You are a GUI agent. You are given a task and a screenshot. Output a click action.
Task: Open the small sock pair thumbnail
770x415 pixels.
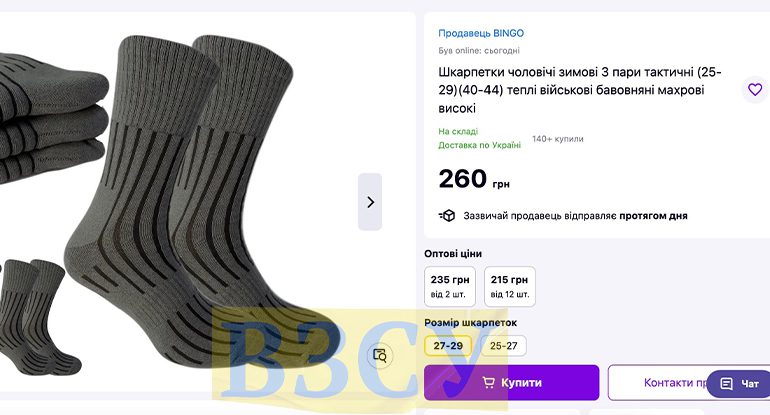[x=39, y=317]
